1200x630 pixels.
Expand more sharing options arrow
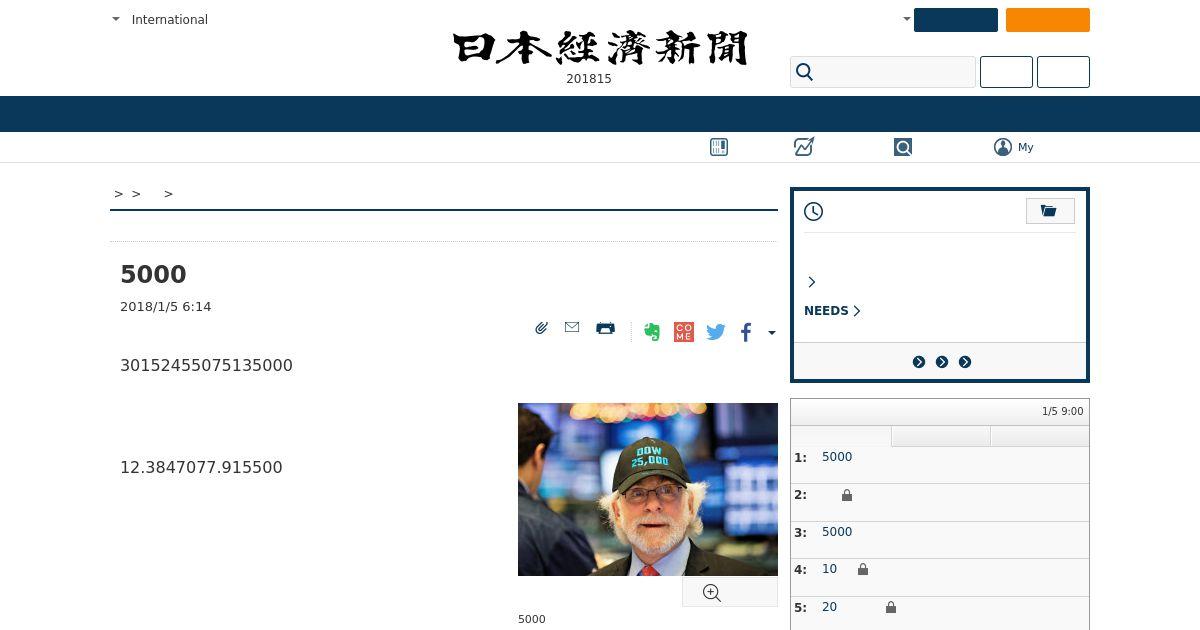click(x=772, y=333)
